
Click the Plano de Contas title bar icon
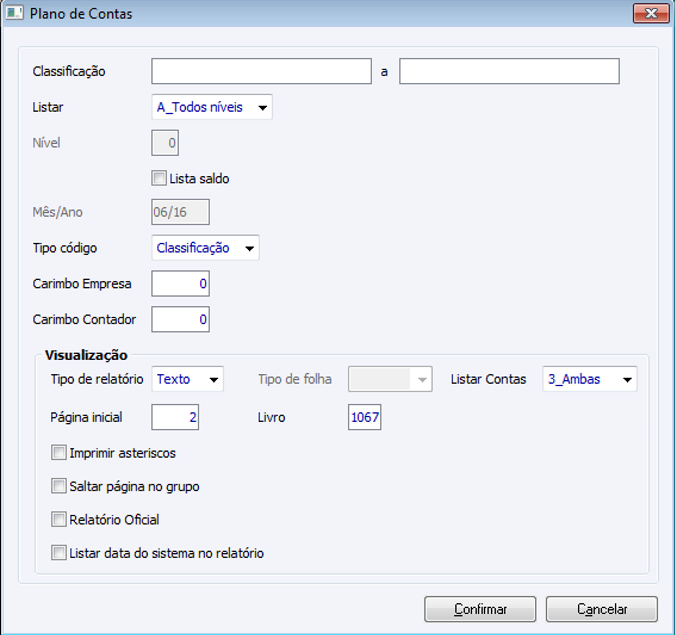click(14, 13)
